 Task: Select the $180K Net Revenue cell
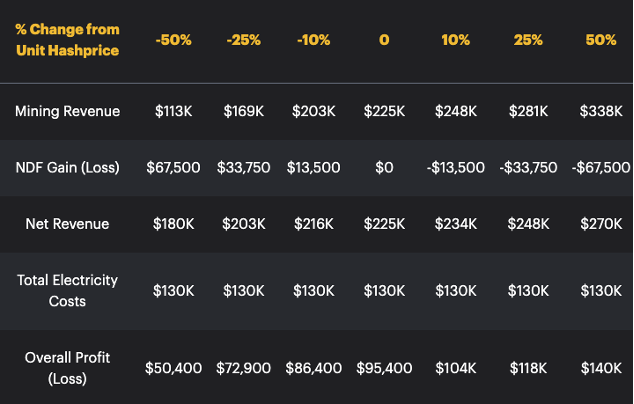(x=172, y=224)
